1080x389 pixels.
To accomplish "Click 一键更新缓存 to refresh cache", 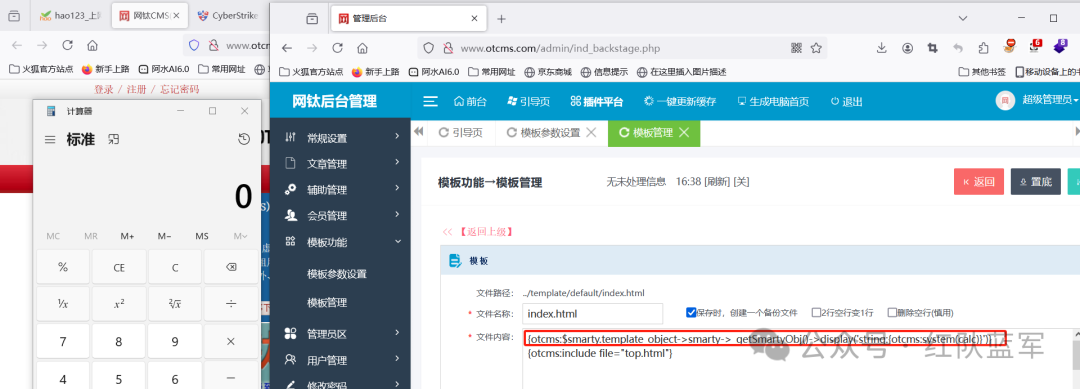I will pos(680,102).
